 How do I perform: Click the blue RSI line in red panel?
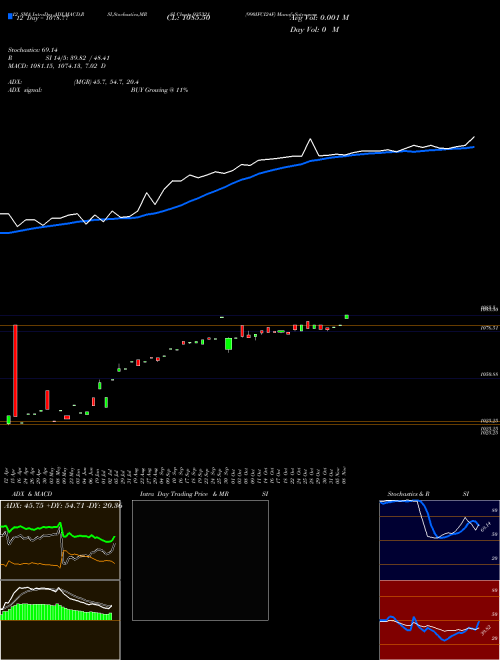[x=429, y=628]
